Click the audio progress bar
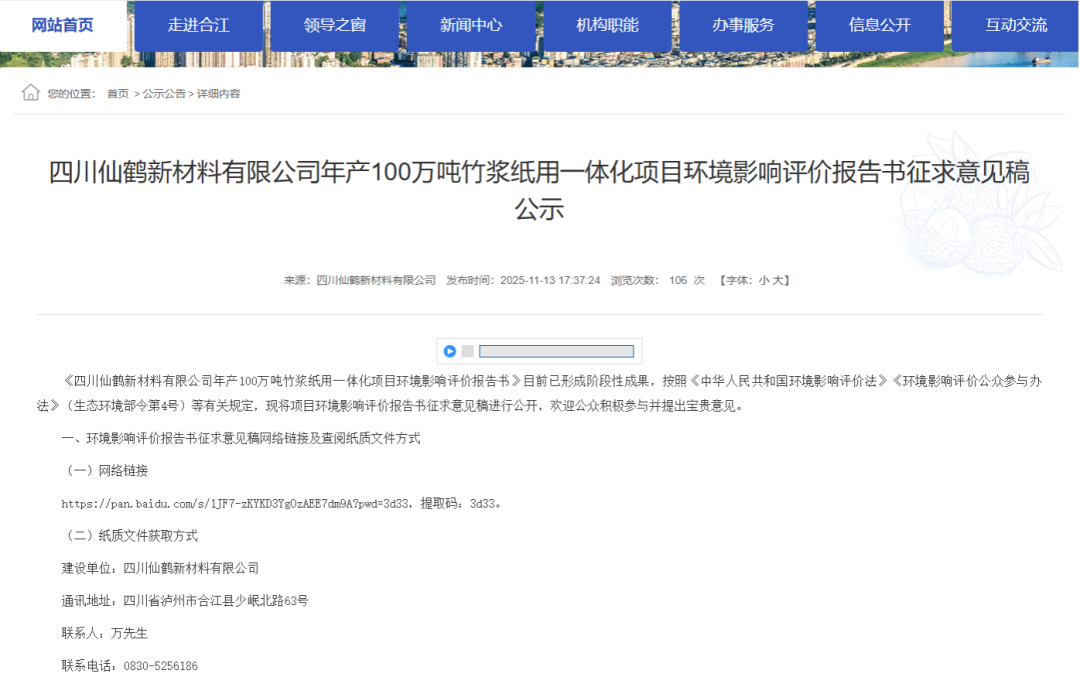 (x=556, y=351)
